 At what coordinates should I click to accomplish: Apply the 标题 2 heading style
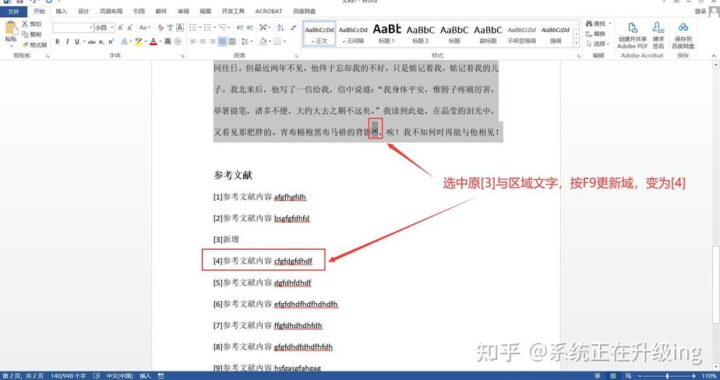(420, 34)
